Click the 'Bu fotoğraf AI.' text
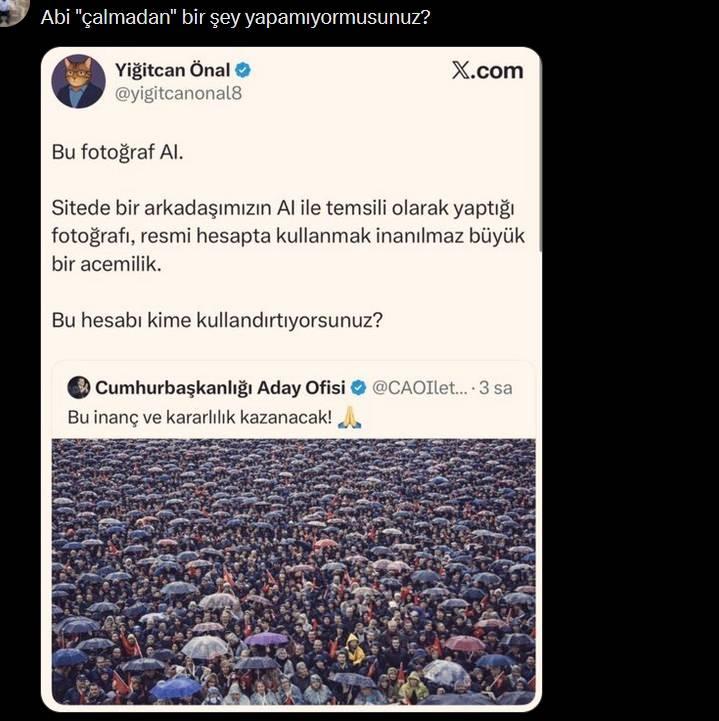 pyautogui.click(x=118, y=152)
